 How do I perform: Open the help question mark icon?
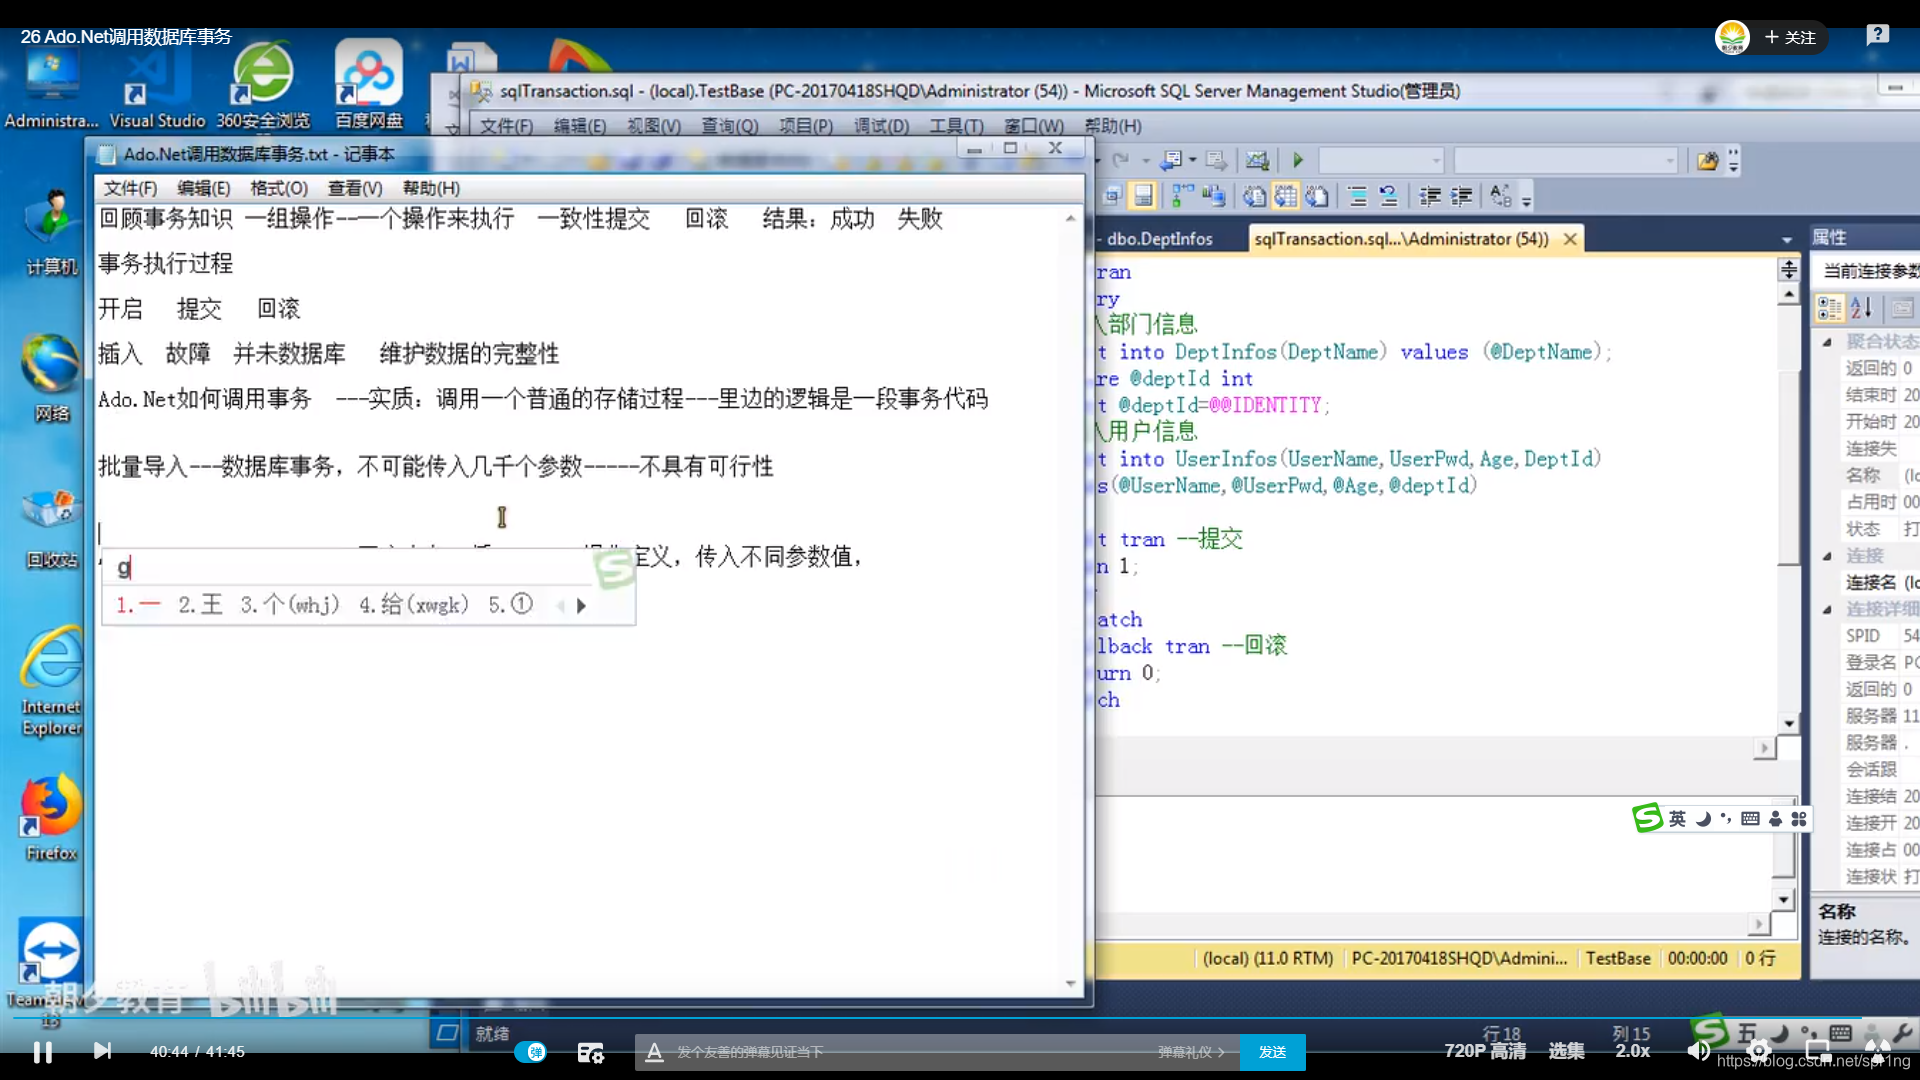[1877, 35]
